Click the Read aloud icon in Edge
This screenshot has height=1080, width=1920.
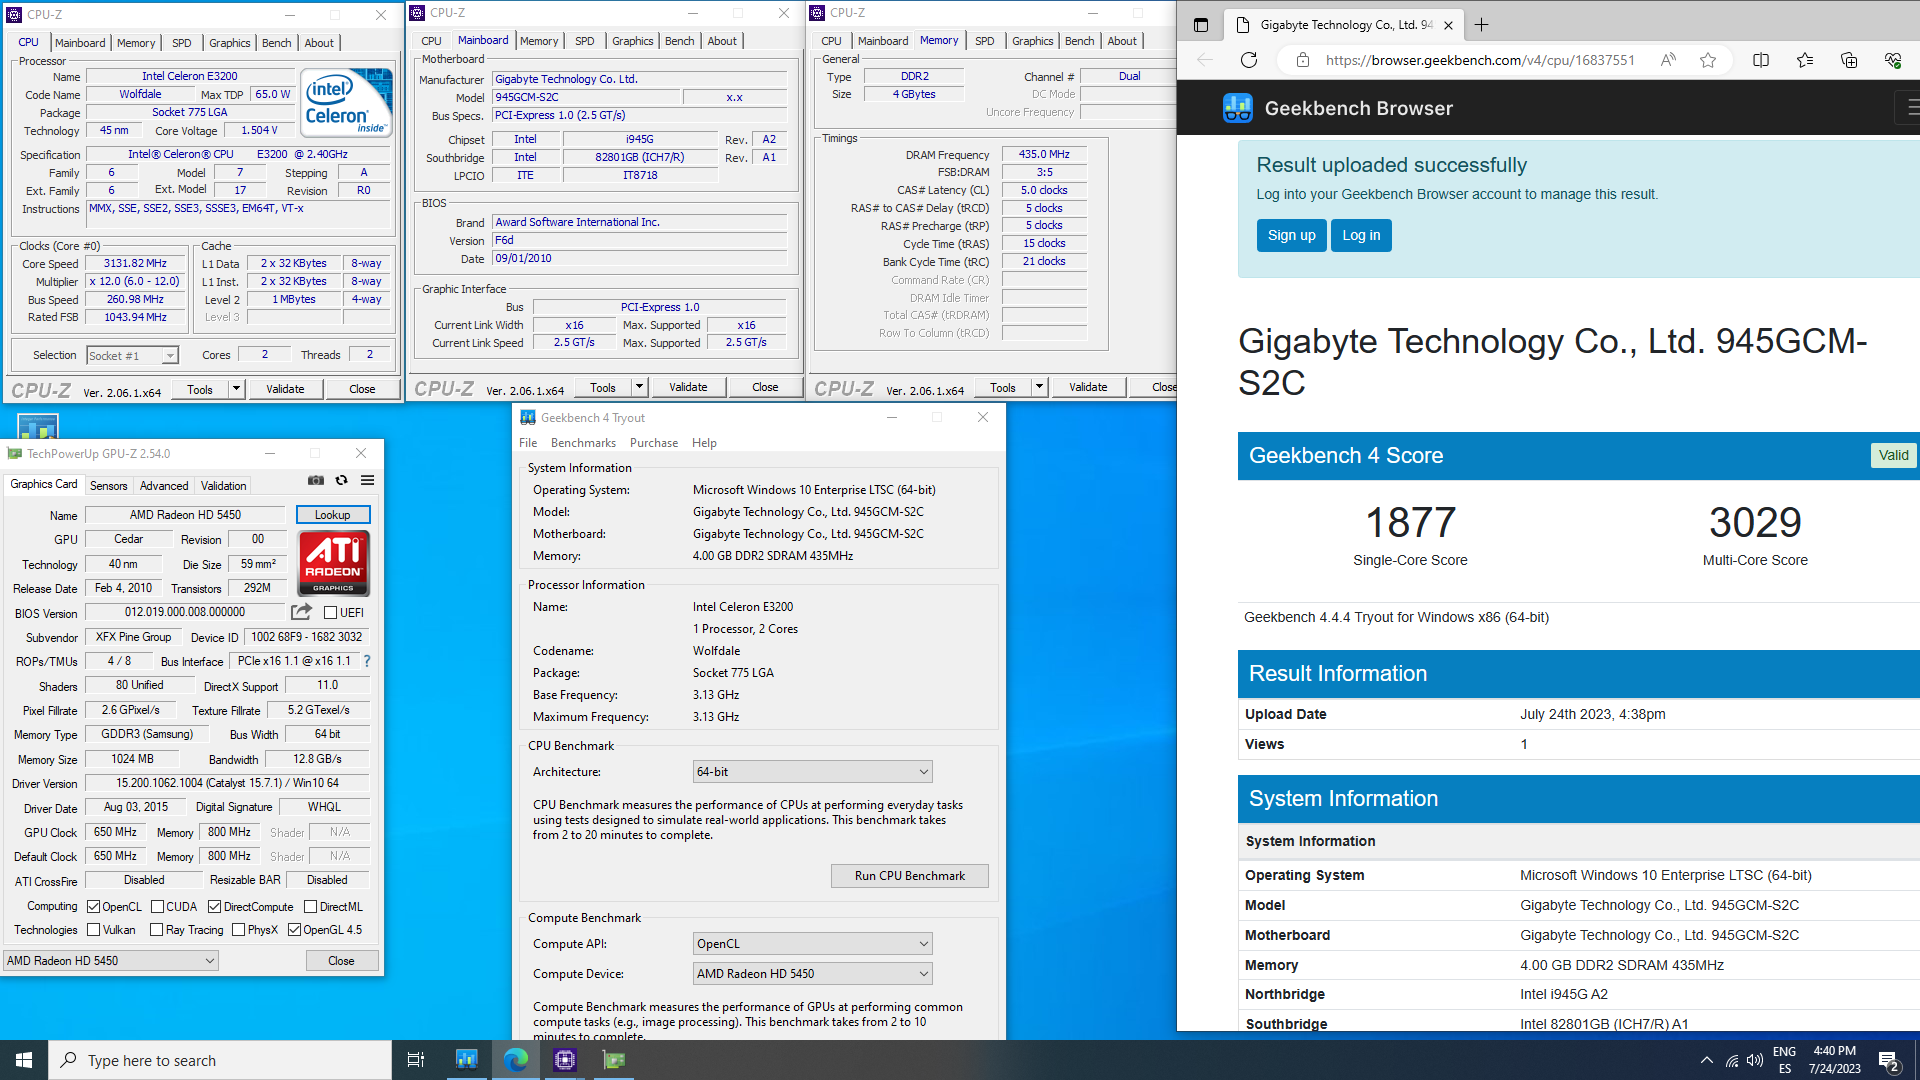1668,60
